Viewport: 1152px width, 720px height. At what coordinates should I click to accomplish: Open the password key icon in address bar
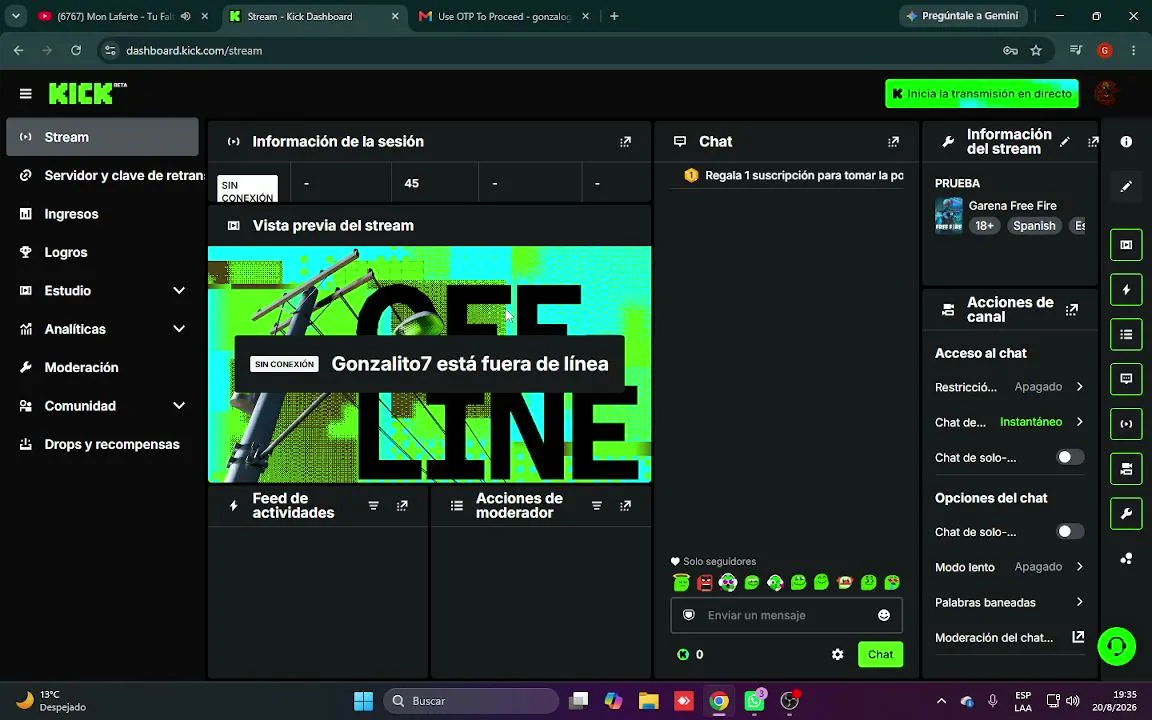point(1010,50)
